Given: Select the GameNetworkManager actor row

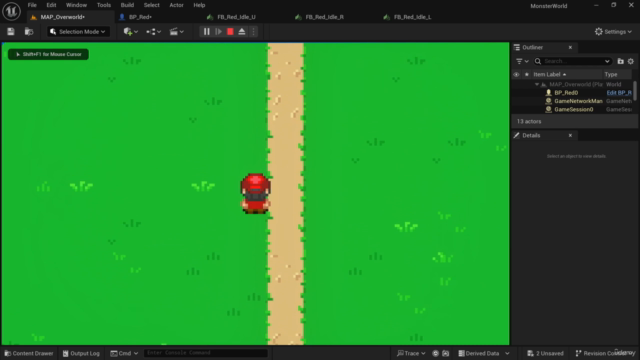Looking at the screenshot, I should pyautogui.click(x=572, y=101).
